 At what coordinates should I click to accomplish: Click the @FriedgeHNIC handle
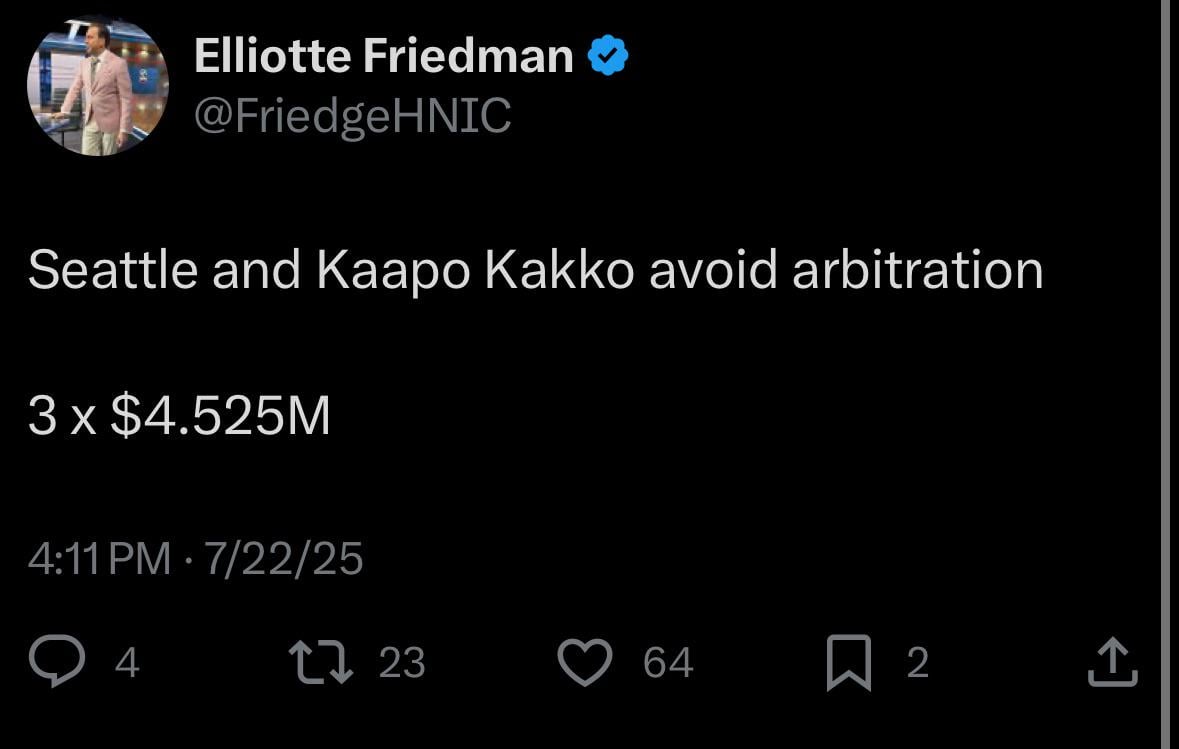pos(352,116)
